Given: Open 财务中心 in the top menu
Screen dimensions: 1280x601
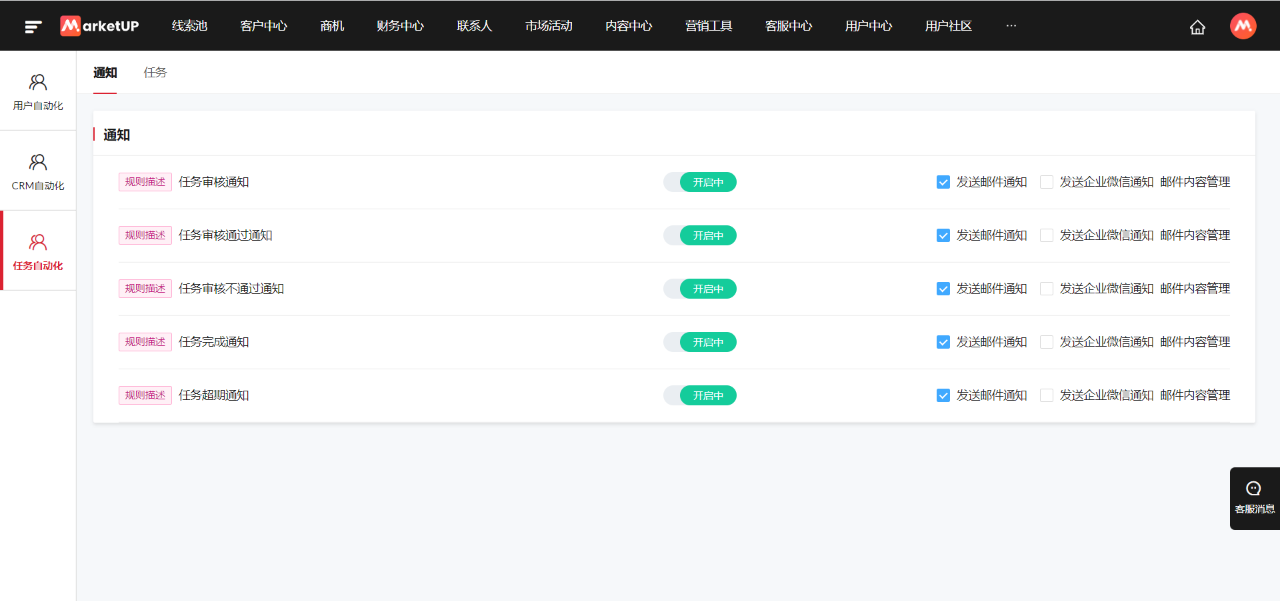Looking at the screenshot, I should [400, 26].
